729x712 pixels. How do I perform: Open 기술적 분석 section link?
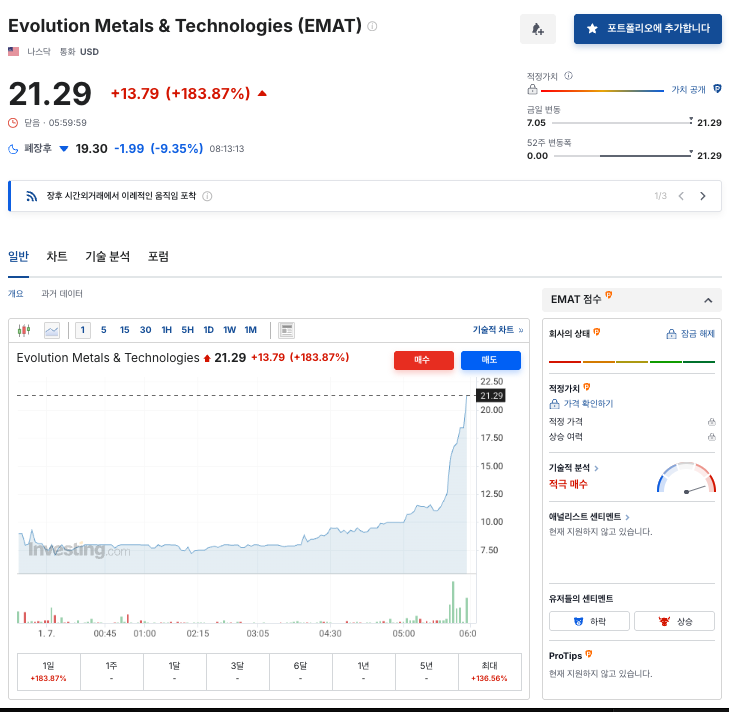pyautogui.click(x=573, y=468)
